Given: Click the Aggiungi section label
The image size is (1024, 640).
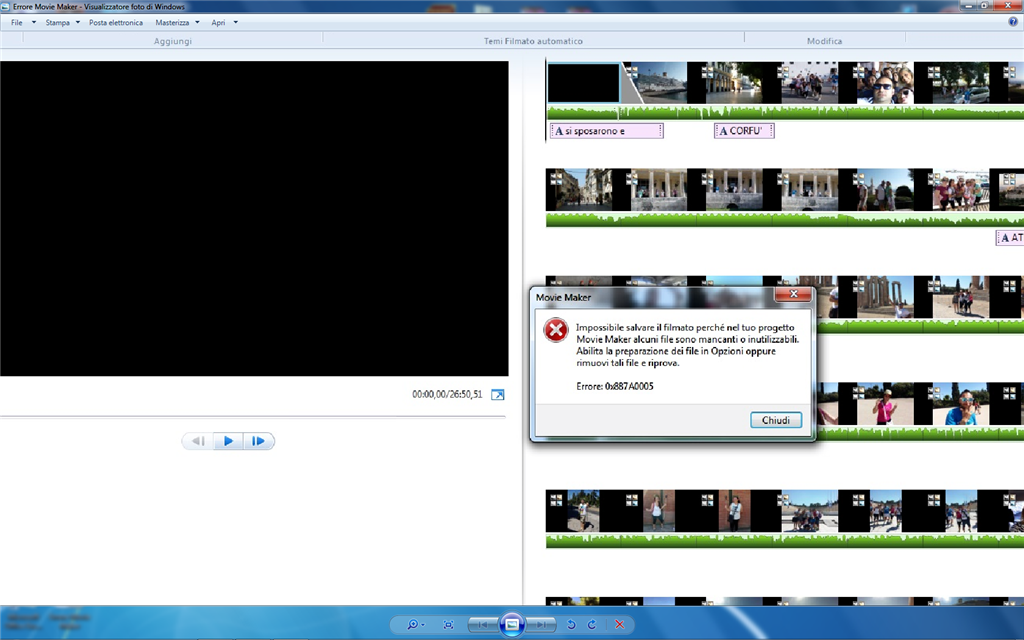Looking at the screenshot, I should (172, 40).
